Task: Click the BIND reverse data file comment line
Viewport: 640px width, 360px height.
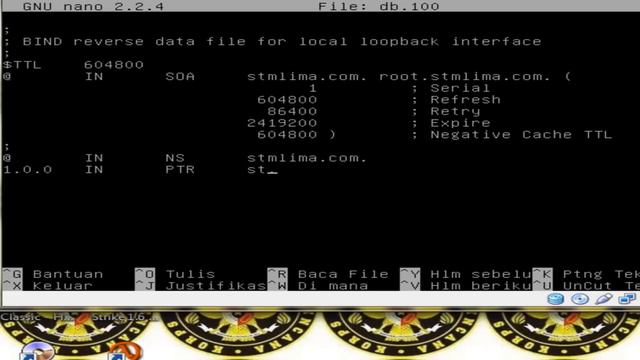Action: click(x=272, y=41)
